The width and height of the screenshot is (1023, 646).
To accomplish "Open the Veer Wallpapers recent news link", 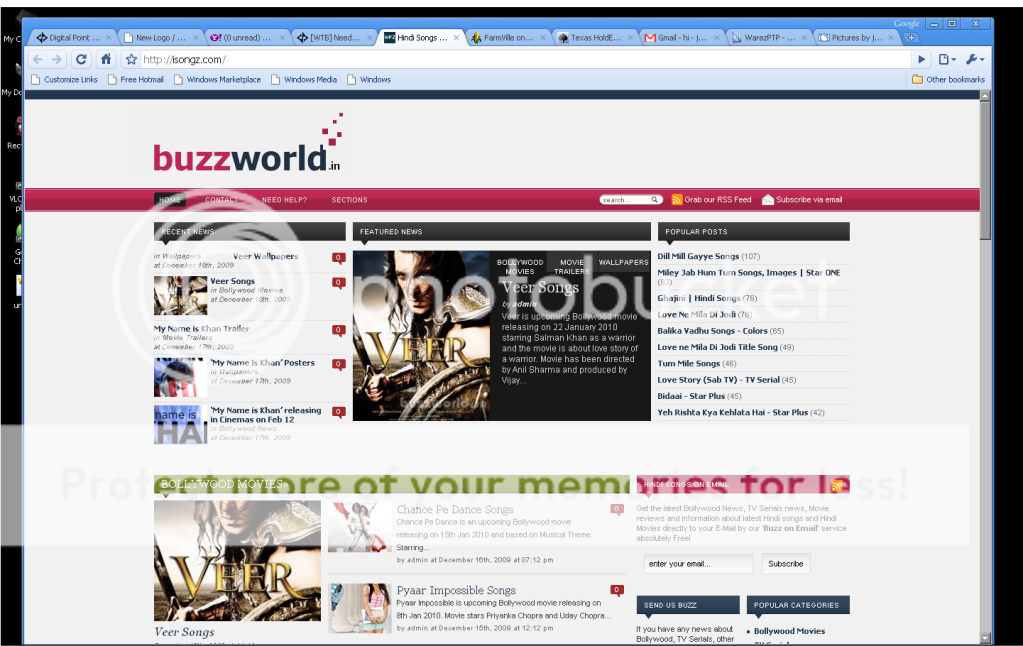I will click(x=266, y=256).
